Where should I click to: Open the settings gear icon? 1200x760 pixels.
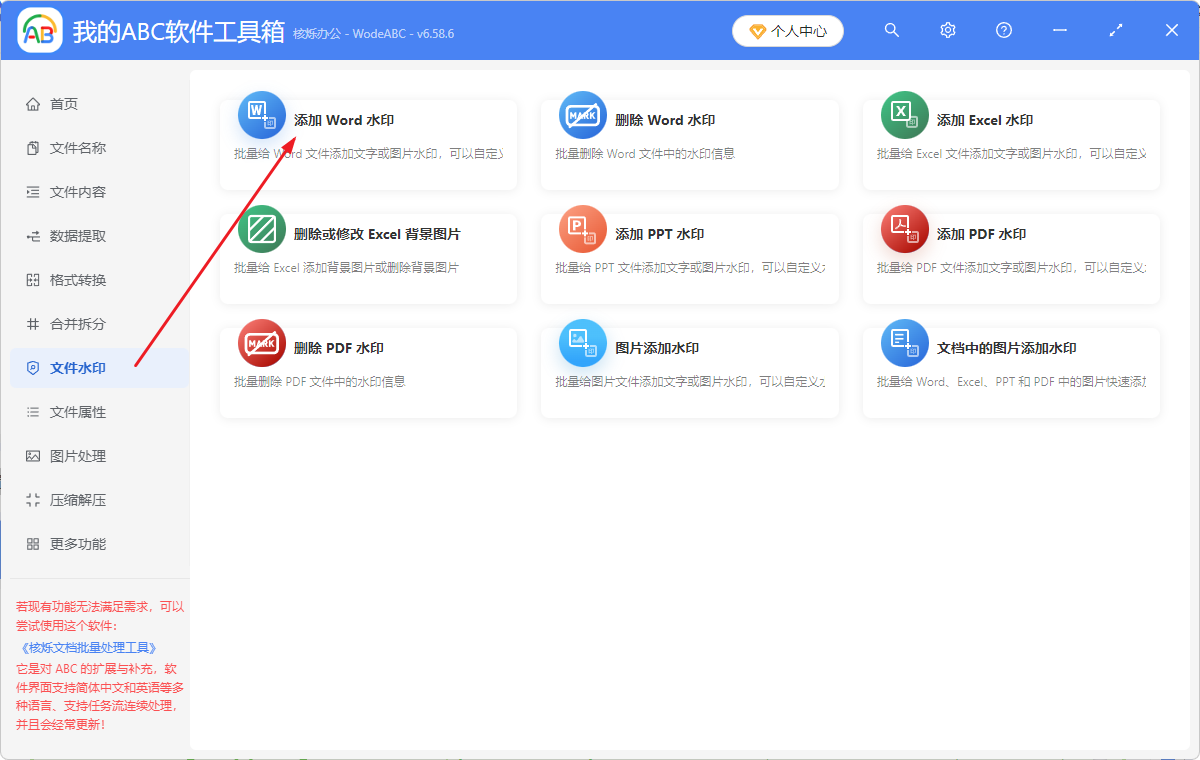[x=947, y=30]
